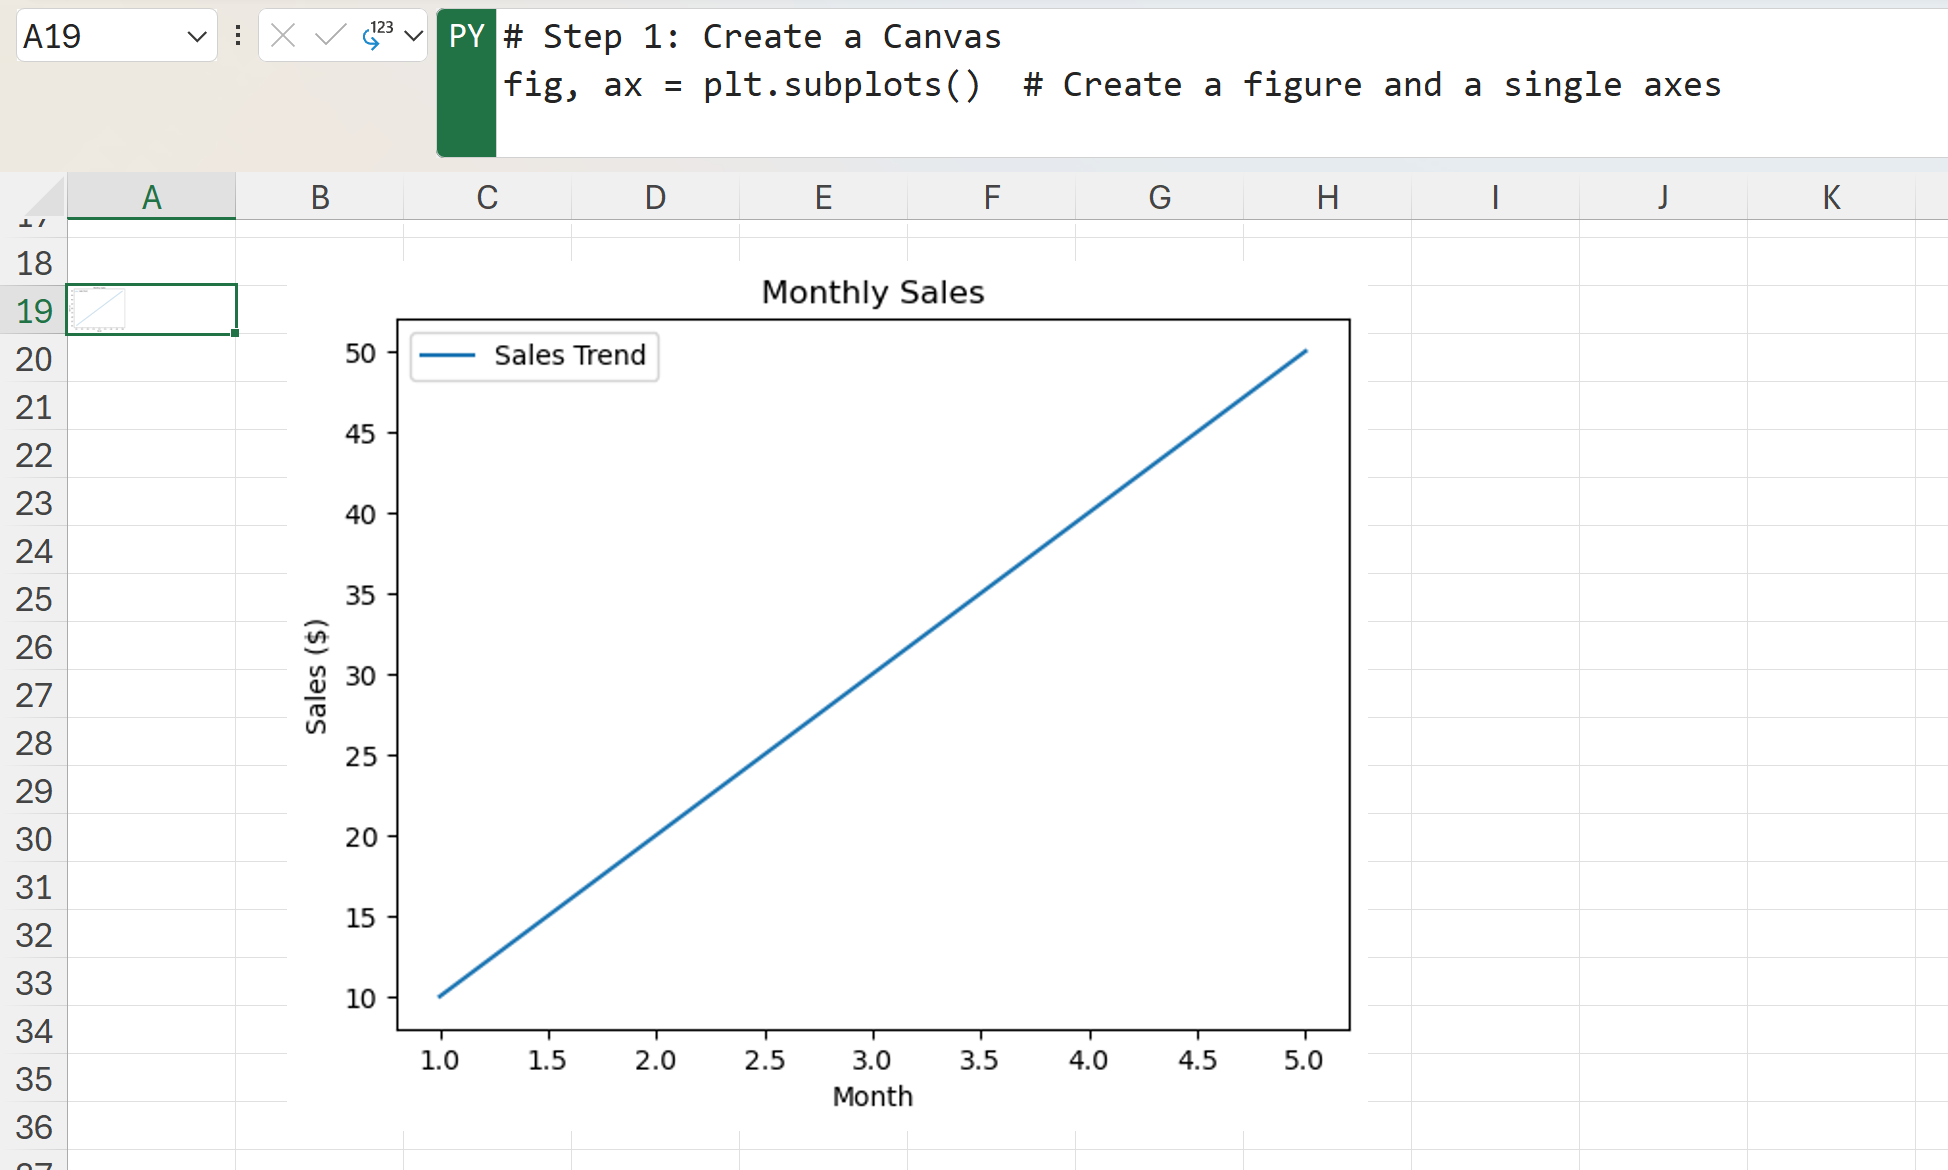
Task: Click the Monthly Sales chart title
Action: (872, 292)
